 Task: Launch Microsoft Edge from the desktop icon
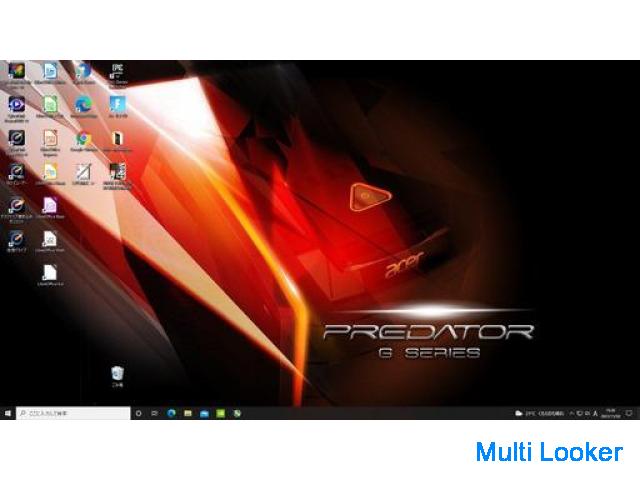(83, 104)
